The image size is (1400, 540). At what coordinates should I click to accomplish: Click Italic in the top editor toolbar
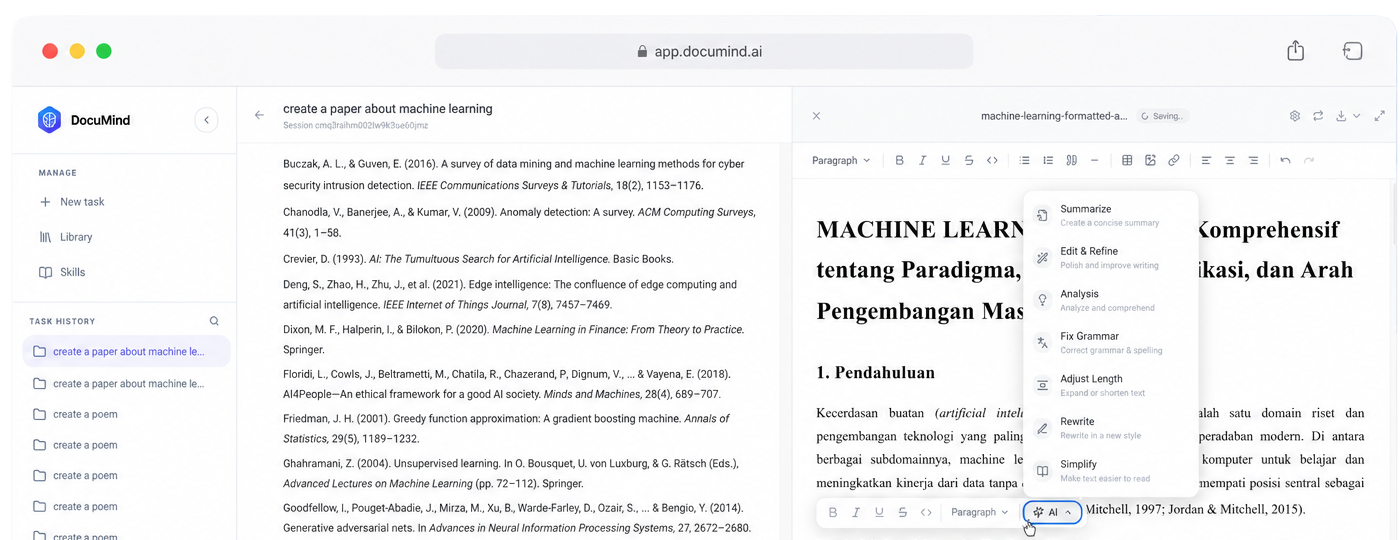(x=922, y=160)
